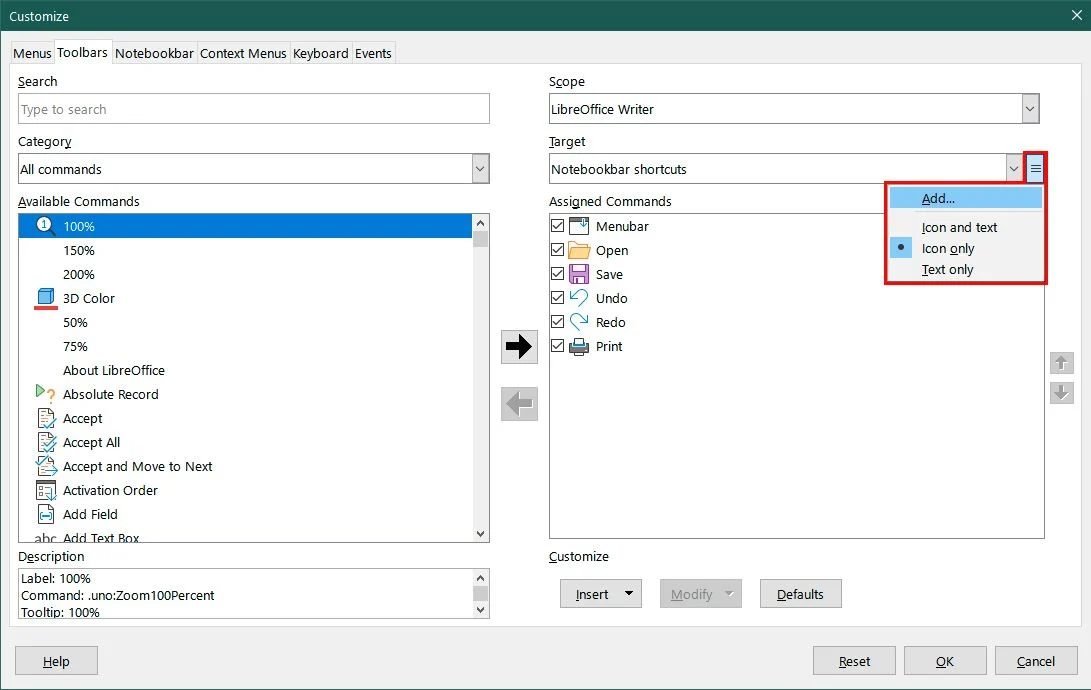Select Add... from the popup menu

pos(966,198)
